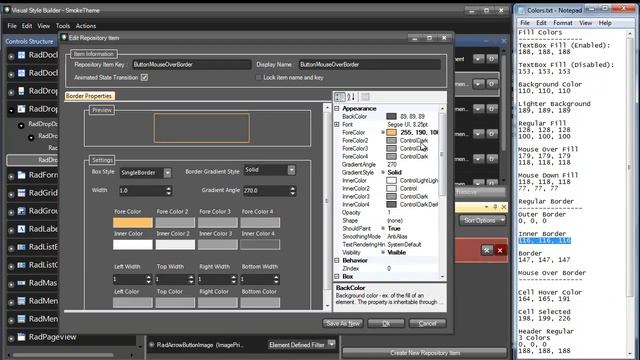Image resolution: width=640 pixels, height=360 pixels.
Task: Click the RadLabel control icon in tree
Action: click(x=21, y=229)
